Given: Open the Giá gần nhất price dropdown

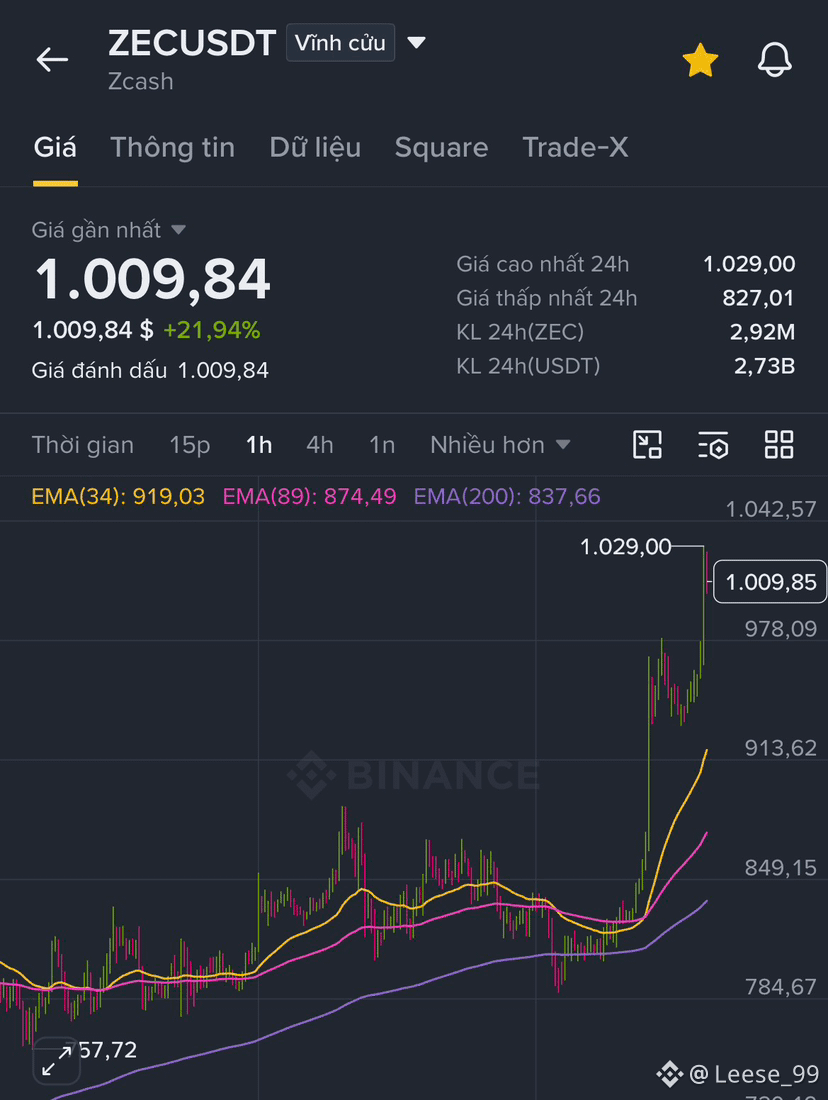Looking at the screenshot, I should pyautogui.click(x=109, y=230).
